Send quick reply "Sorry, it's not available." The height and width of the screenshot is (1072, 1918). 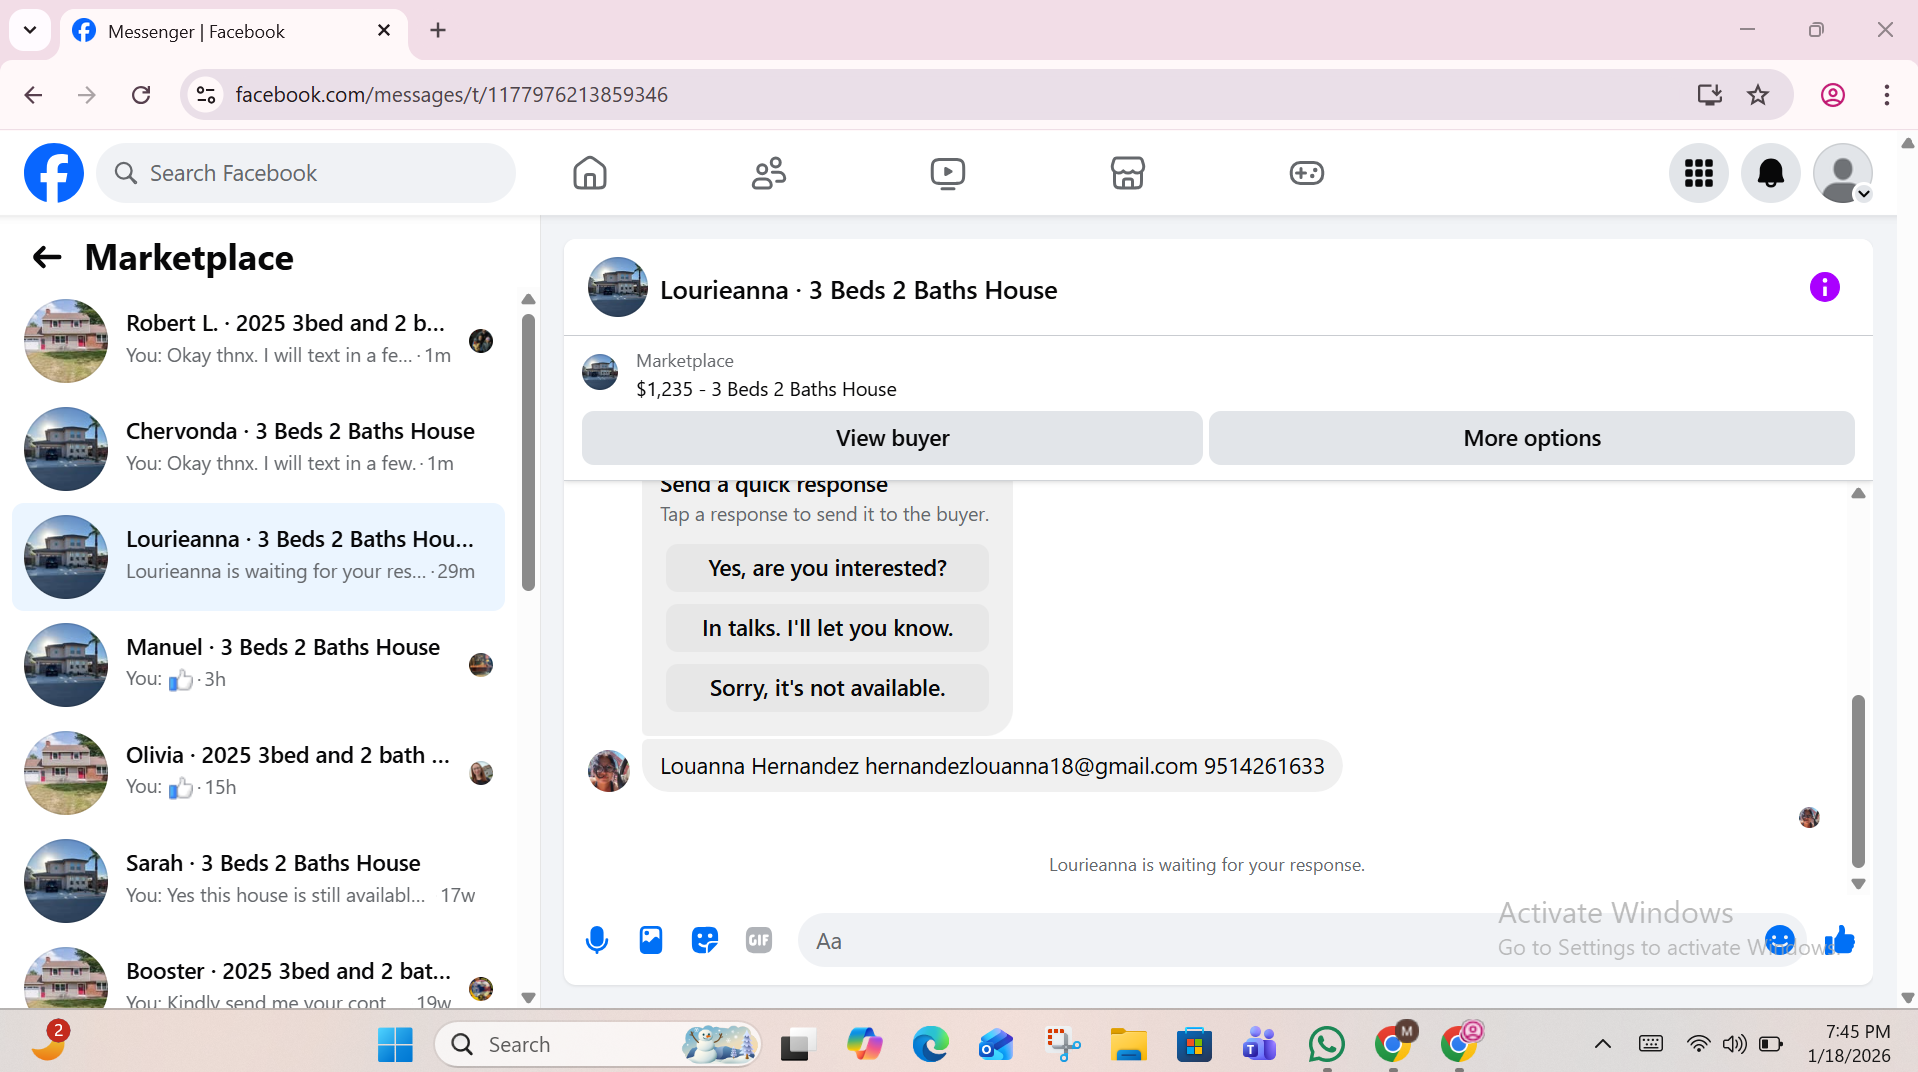click(827, 688)
